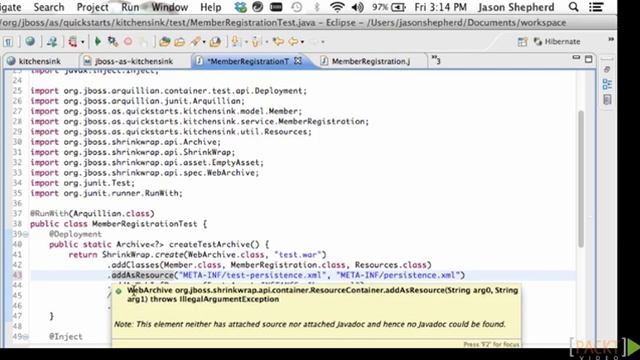
Task: Show hidden perspectives chevron
Action: pos(611,40)
